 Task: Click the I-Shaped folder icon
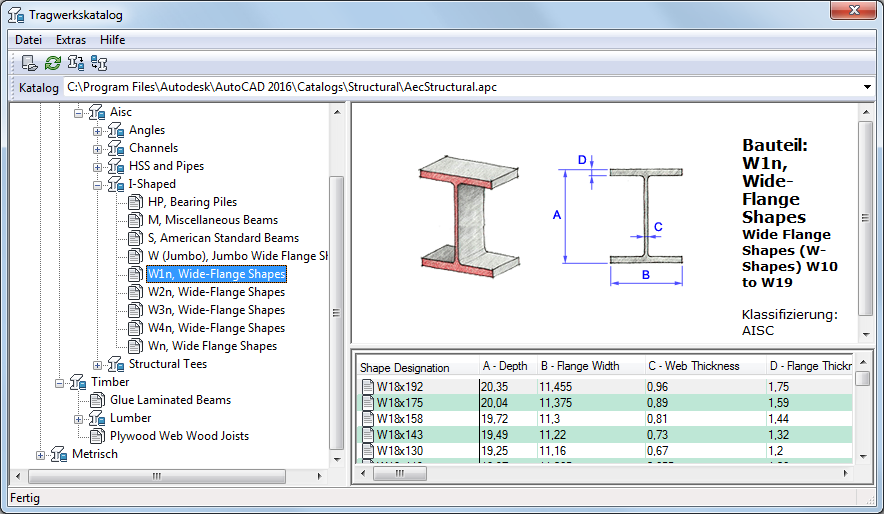116,184
